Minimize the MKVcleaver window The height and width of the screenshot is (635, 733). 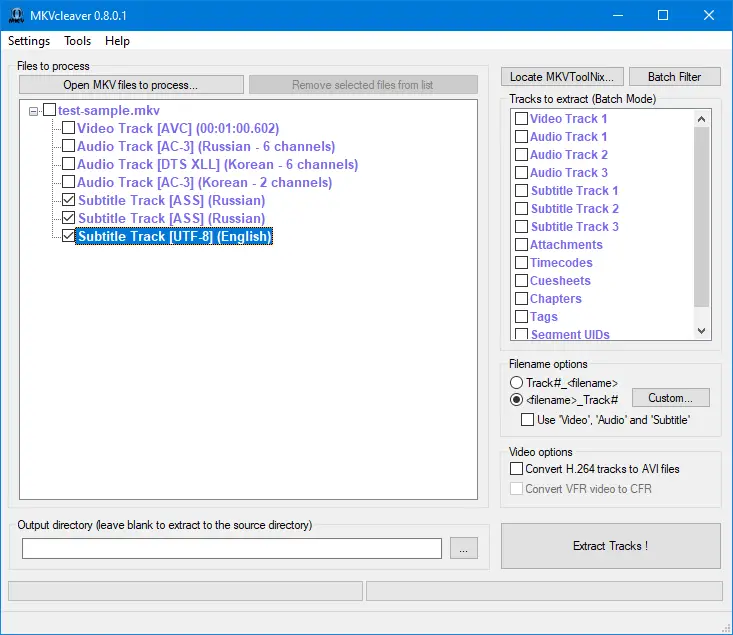pos(618,15)
